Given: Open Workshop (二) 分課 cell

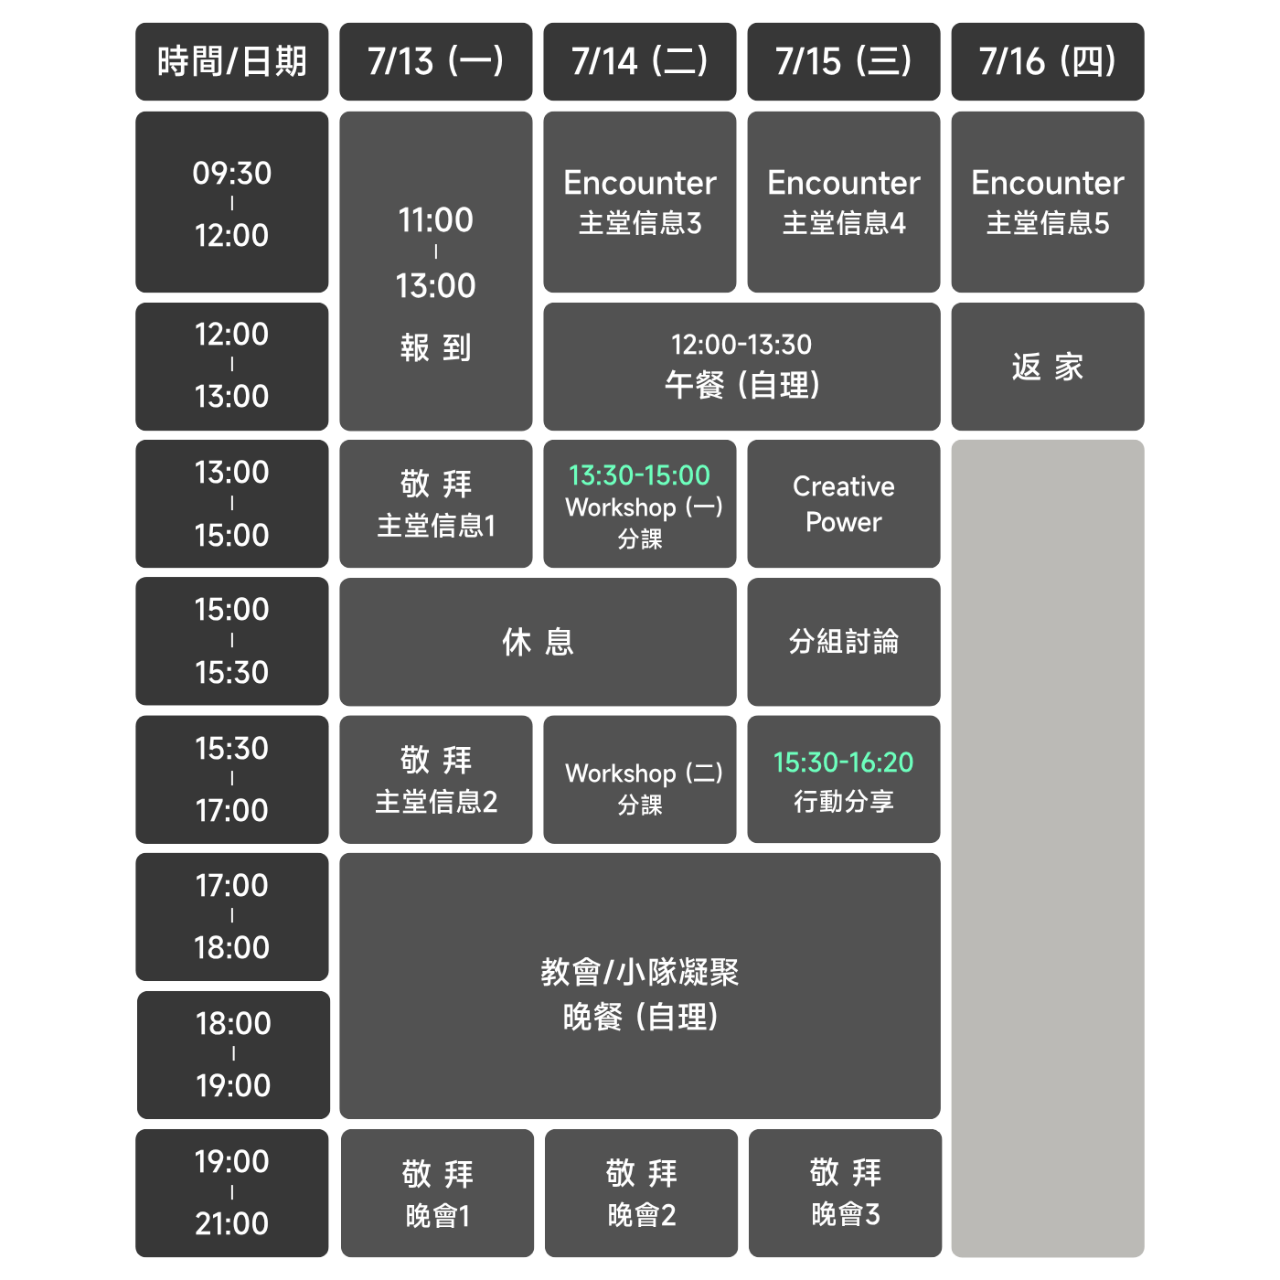Looking at the screenshot, I should pos(640,779).
